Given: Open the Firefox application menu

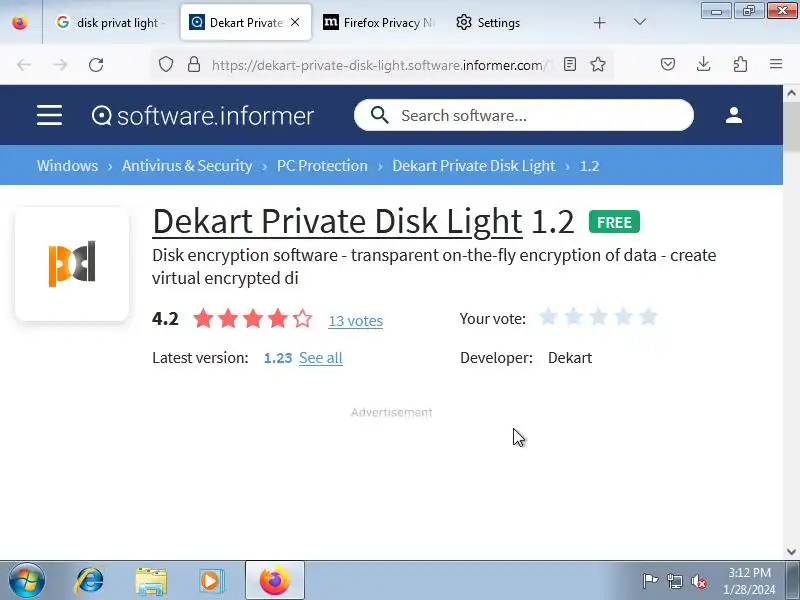Looking at the screenshot, I should coord(776,64).
